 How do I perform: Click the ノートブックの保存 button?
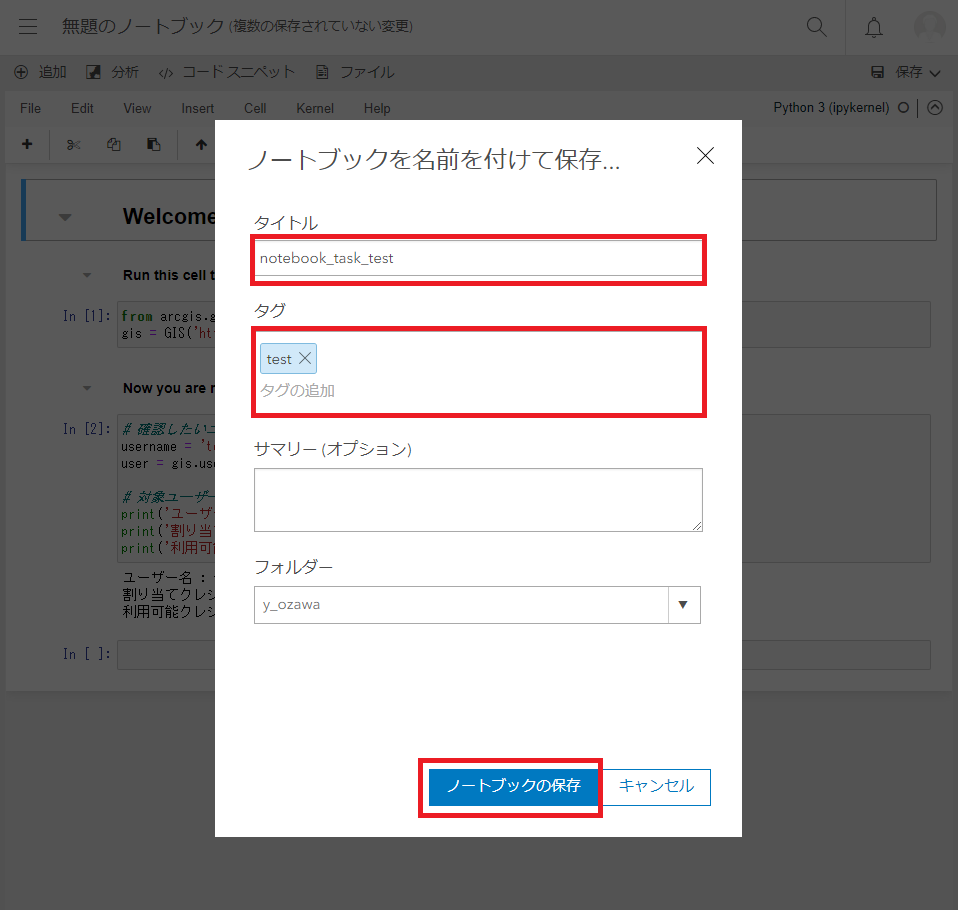point(513,787)
